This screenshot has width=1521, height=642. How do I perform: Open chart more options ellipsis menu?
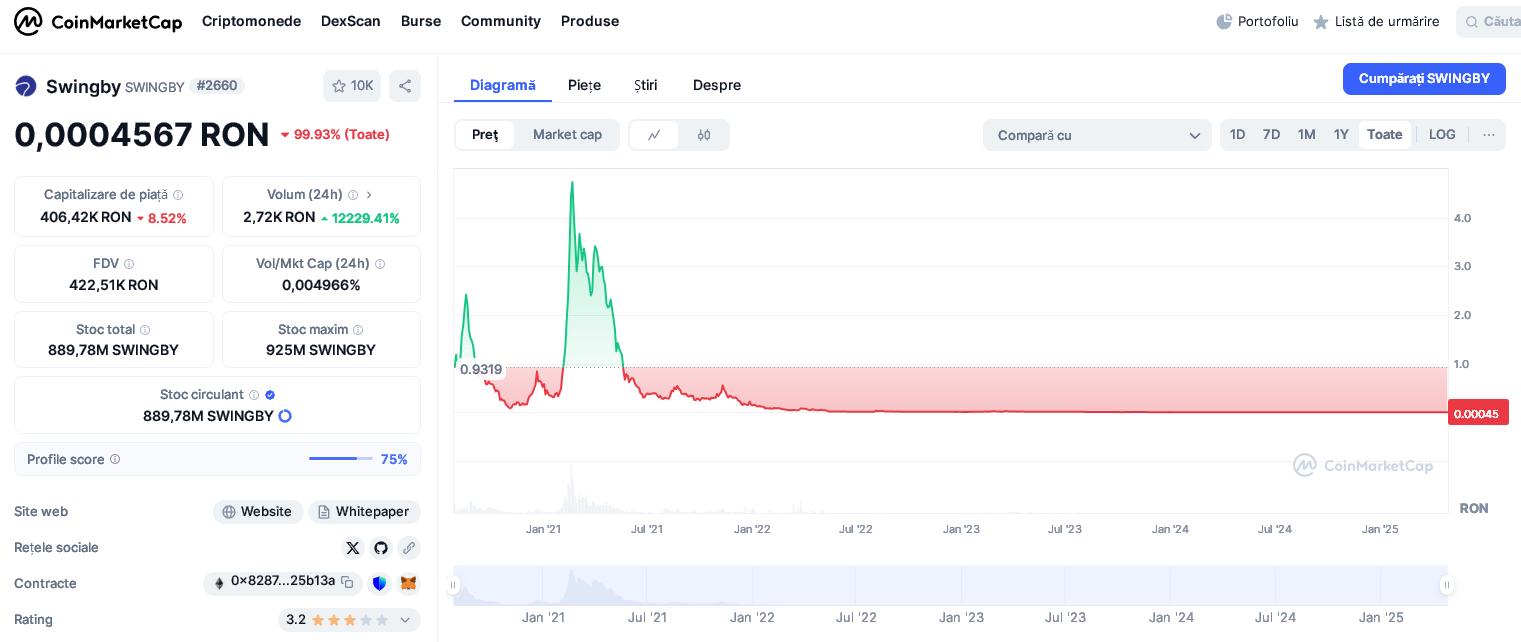pyautogui.click(x=1488, y=135)
